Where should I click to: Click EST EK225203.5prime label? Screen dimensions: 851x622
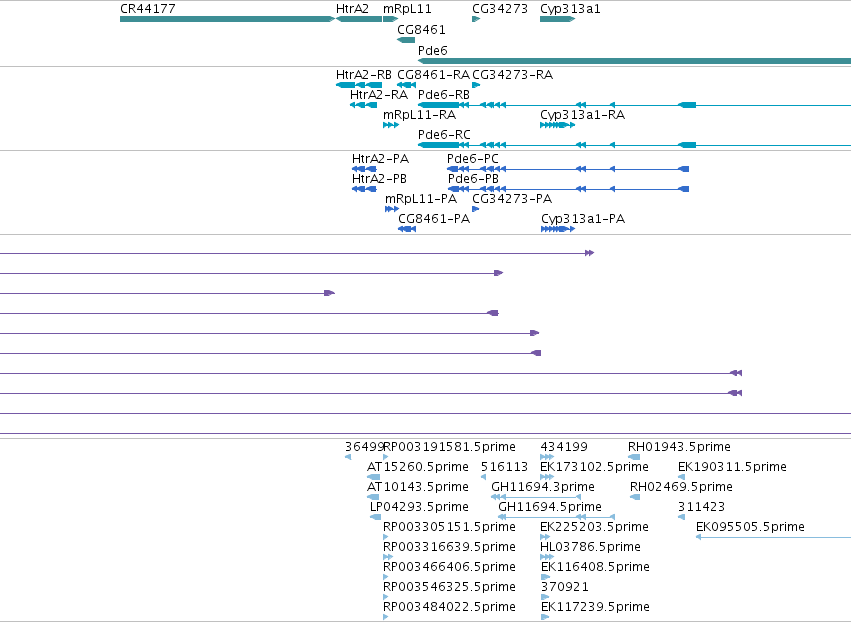point(594,527)
